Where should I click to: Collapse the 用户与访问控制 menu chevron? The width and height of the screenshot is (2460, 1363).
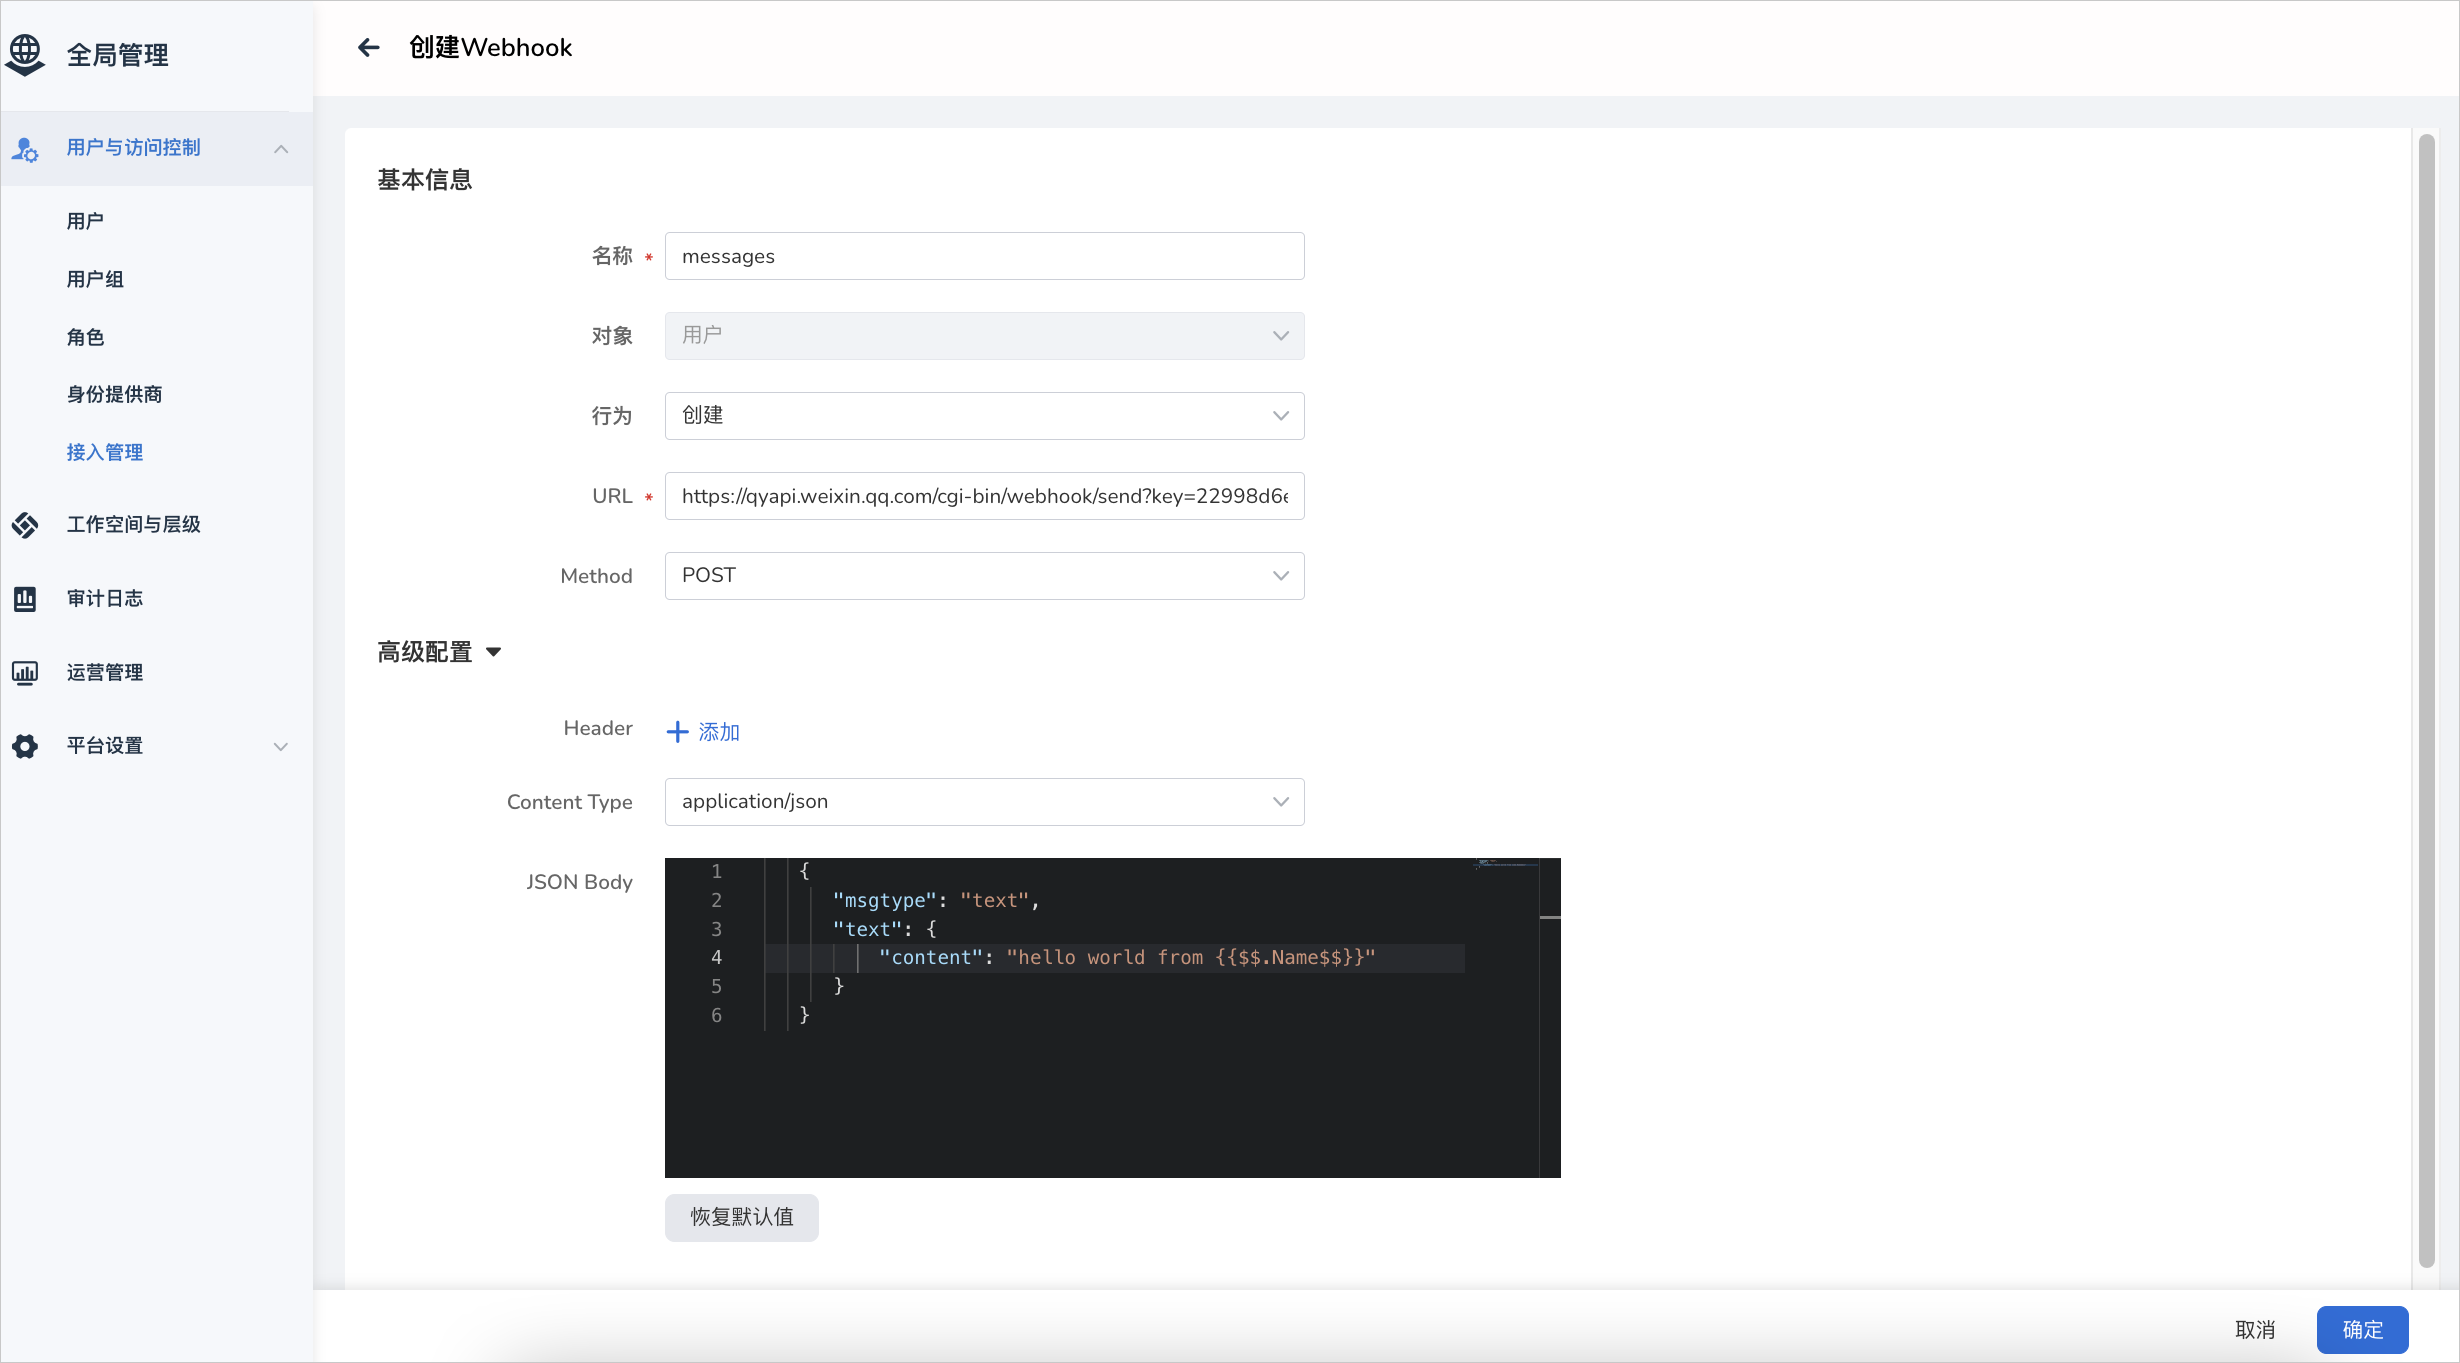(281, 149)
